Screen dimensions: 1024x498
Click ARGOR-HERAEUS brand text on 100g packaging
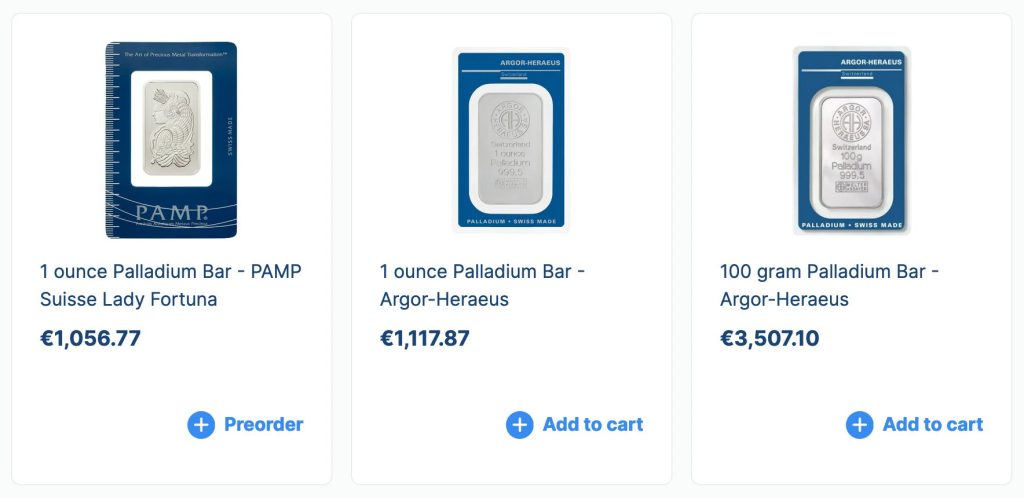click(x=872, y=62)
